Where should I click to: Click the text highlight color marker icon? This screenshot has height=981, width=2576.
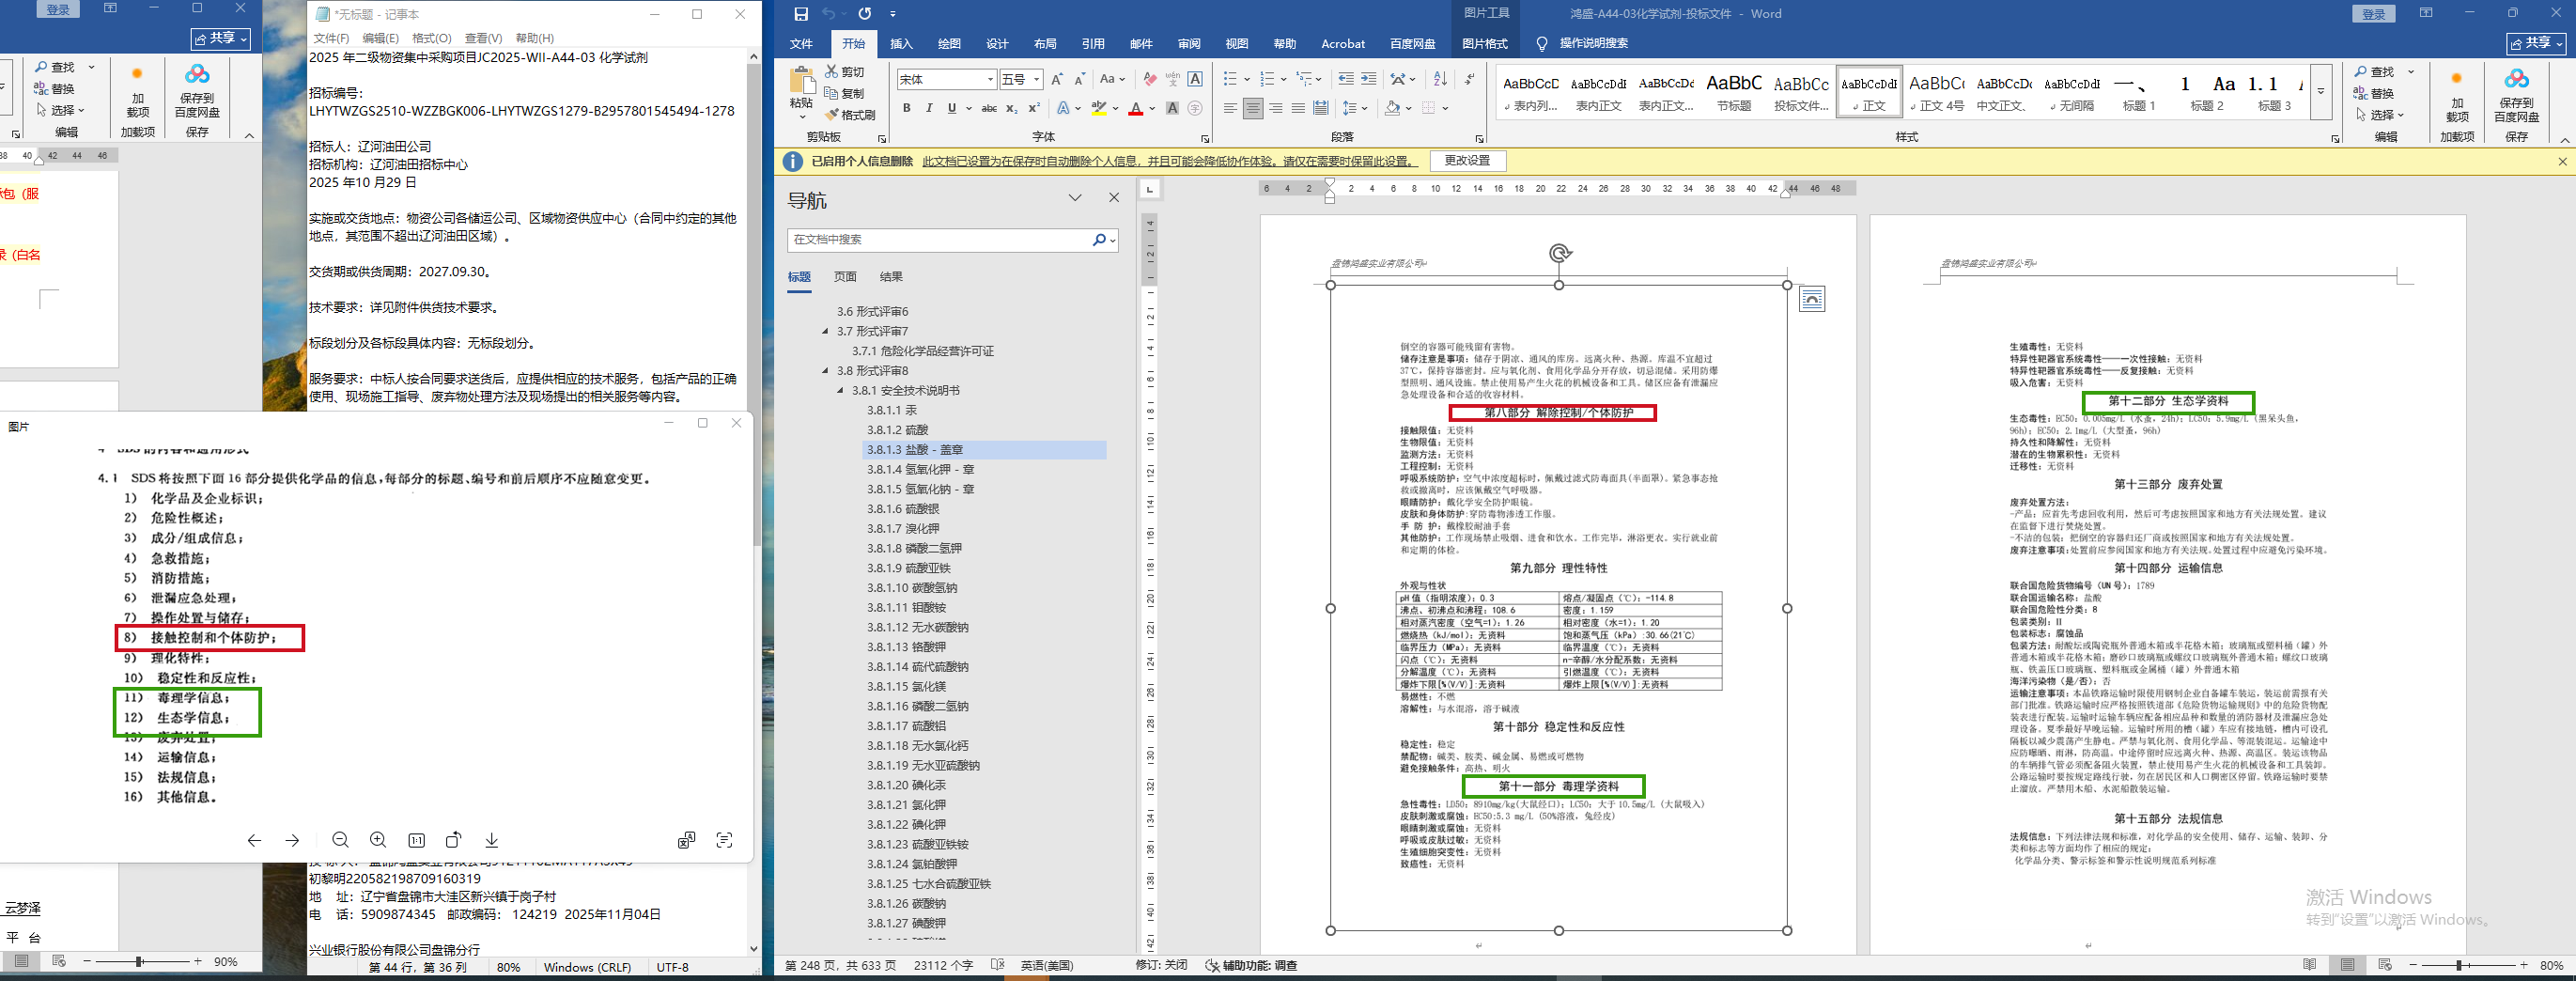1099,108
